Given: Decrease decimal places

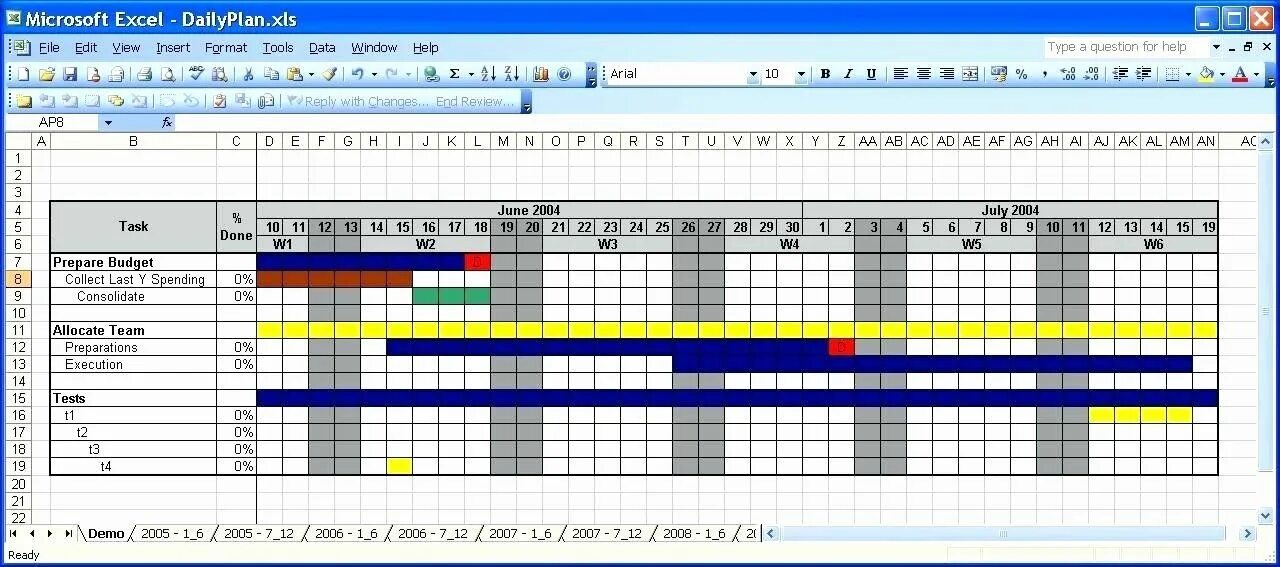Looking at the screenshot, I should [1090, 74].
